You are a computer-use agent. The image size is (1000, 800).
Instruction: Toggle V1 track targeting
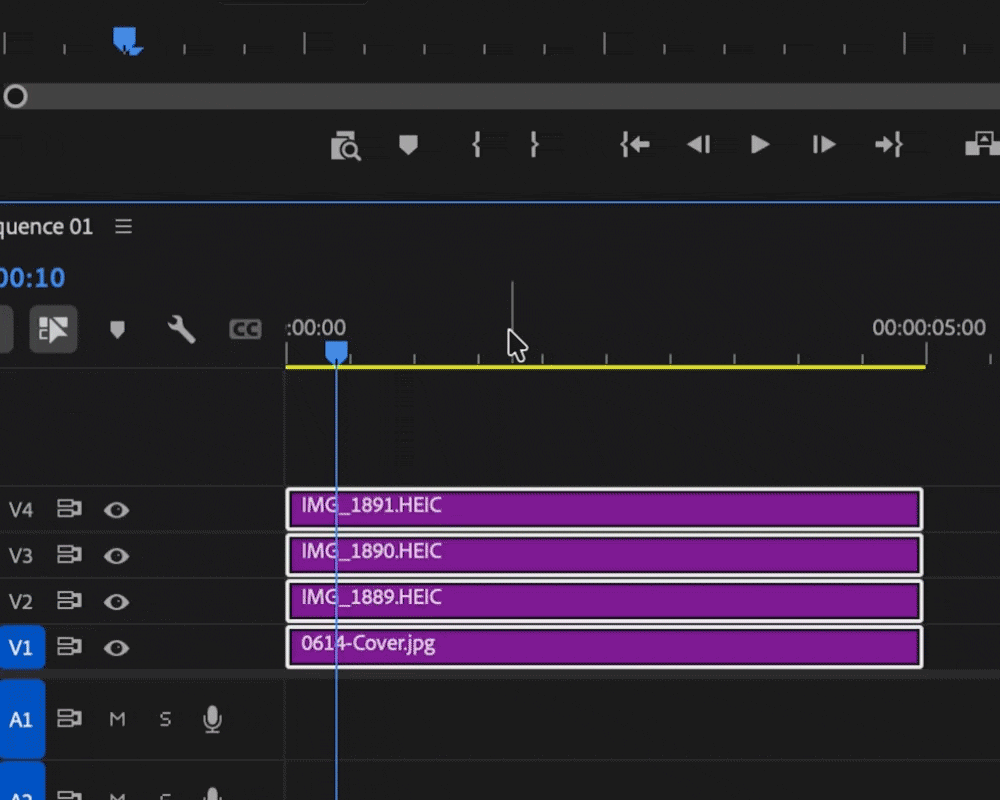click(22, 648)
